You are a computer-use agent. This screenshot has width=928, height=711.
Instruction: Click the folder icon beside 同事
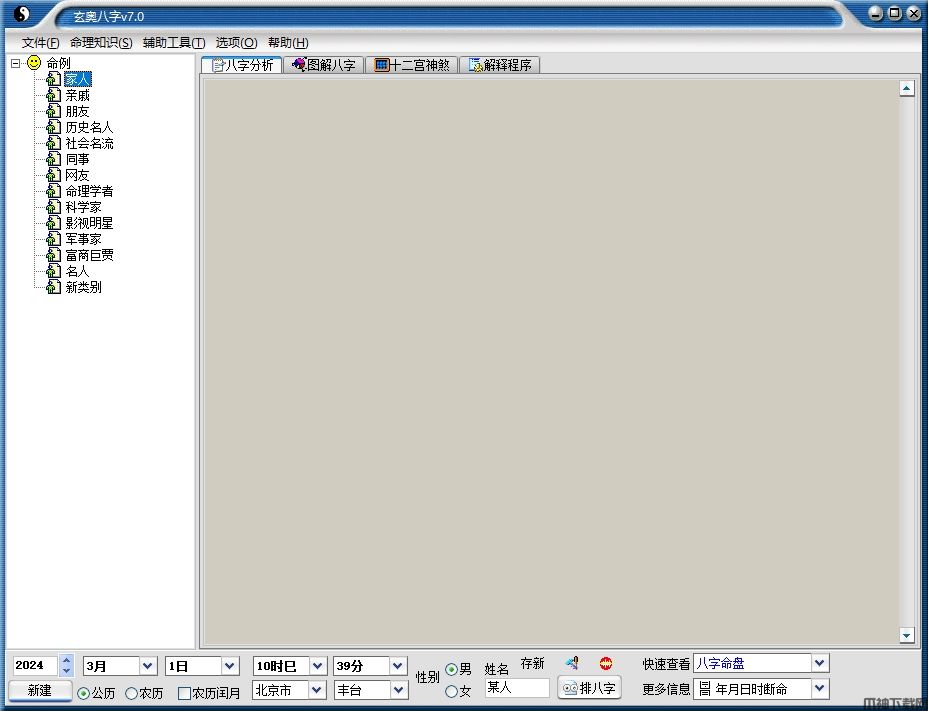pos(53,159)
